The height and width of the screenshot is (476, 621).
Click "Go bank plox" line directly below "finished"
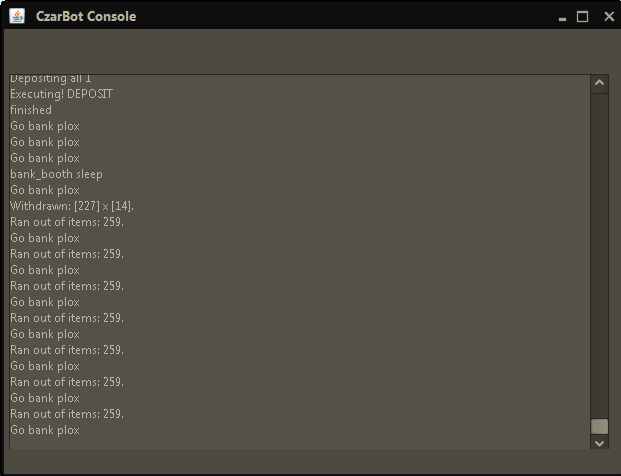point(45,126)
